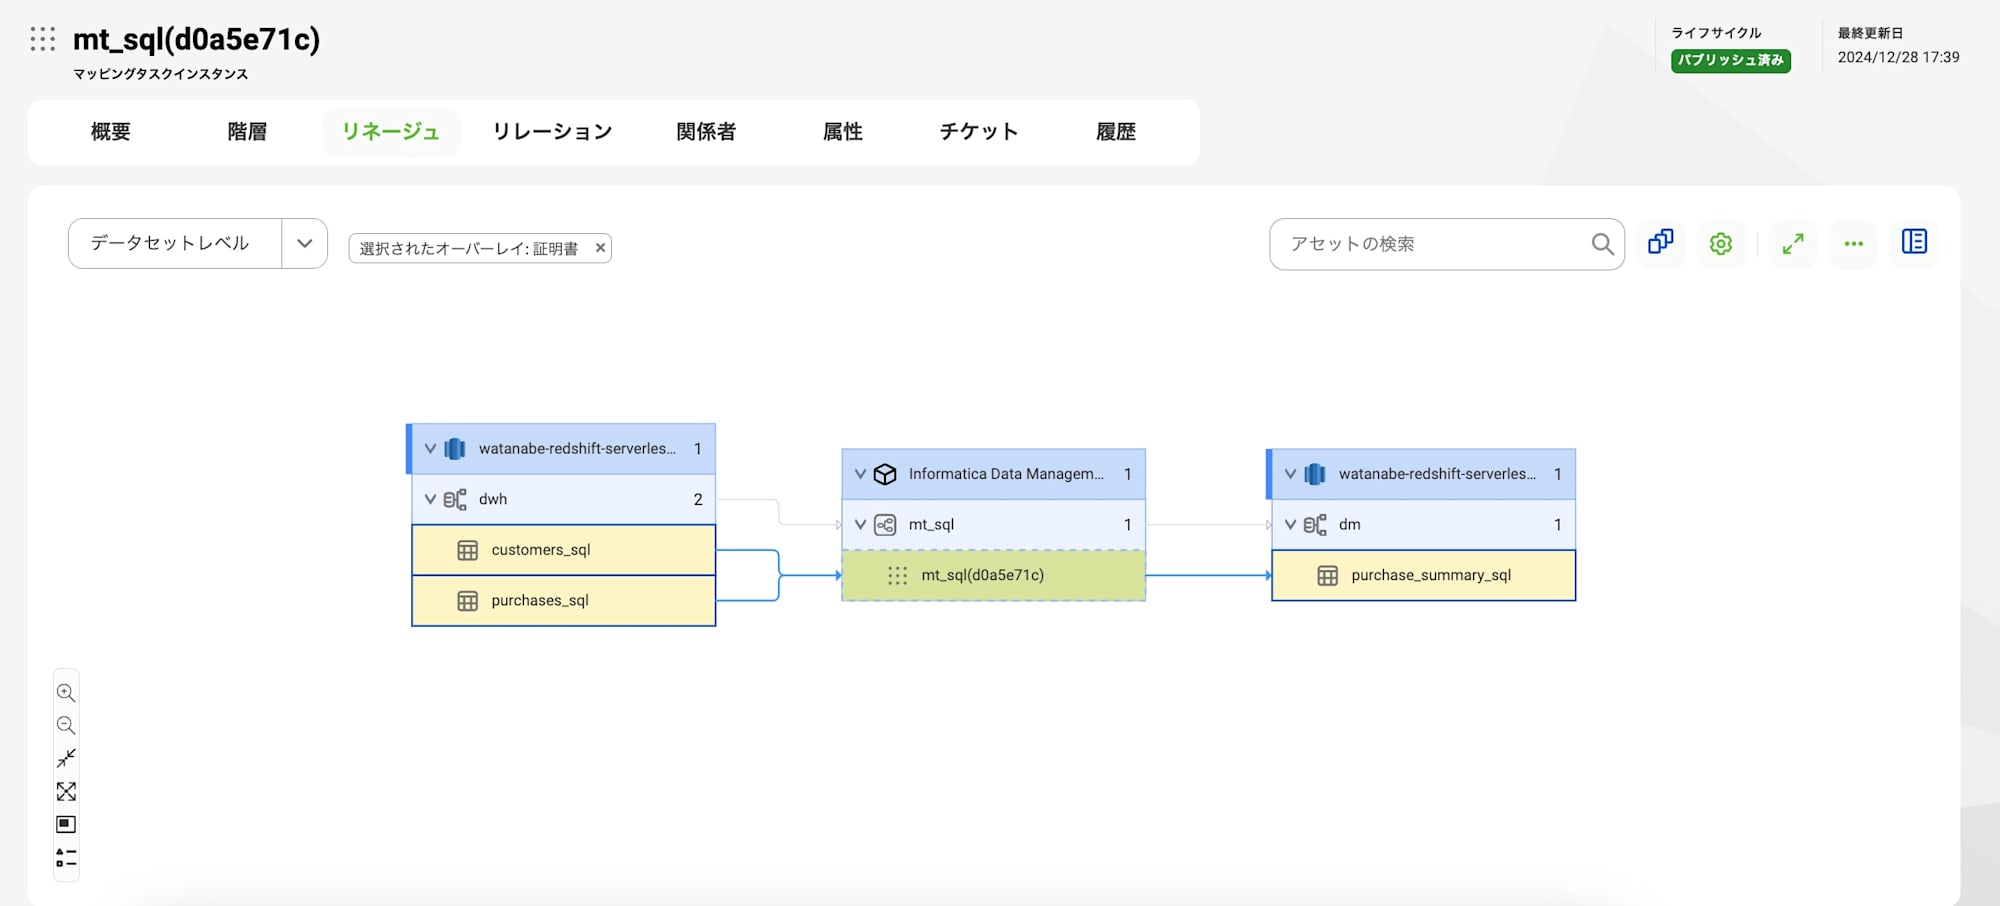Image resolution: width=2000 pixels, height=906 pixels.
Task: Open the 階層 tab
Action: pyautogui.click(x=247, y=132)
